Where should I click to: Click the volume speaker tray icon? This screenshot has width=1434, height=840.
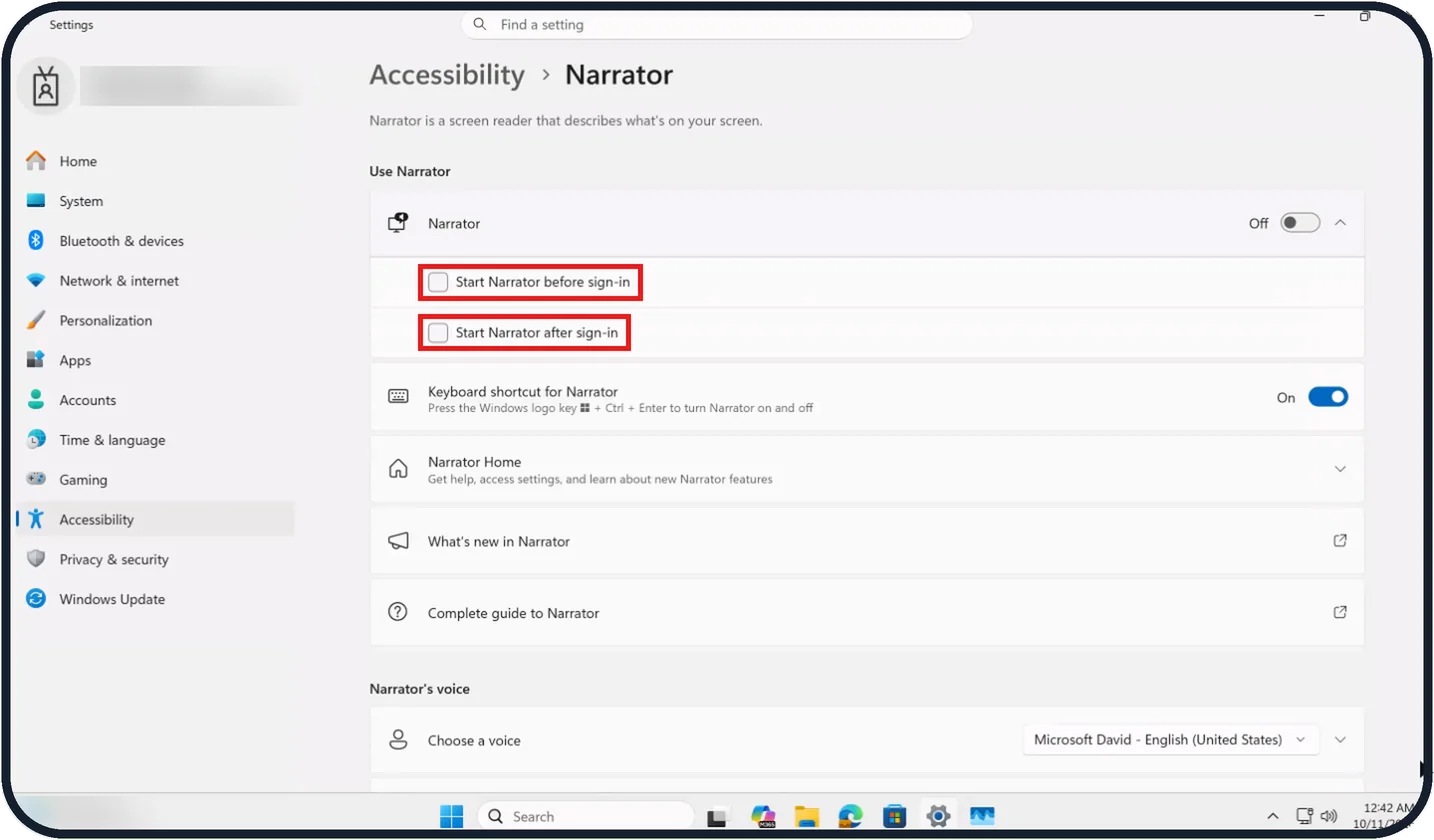1329,816
